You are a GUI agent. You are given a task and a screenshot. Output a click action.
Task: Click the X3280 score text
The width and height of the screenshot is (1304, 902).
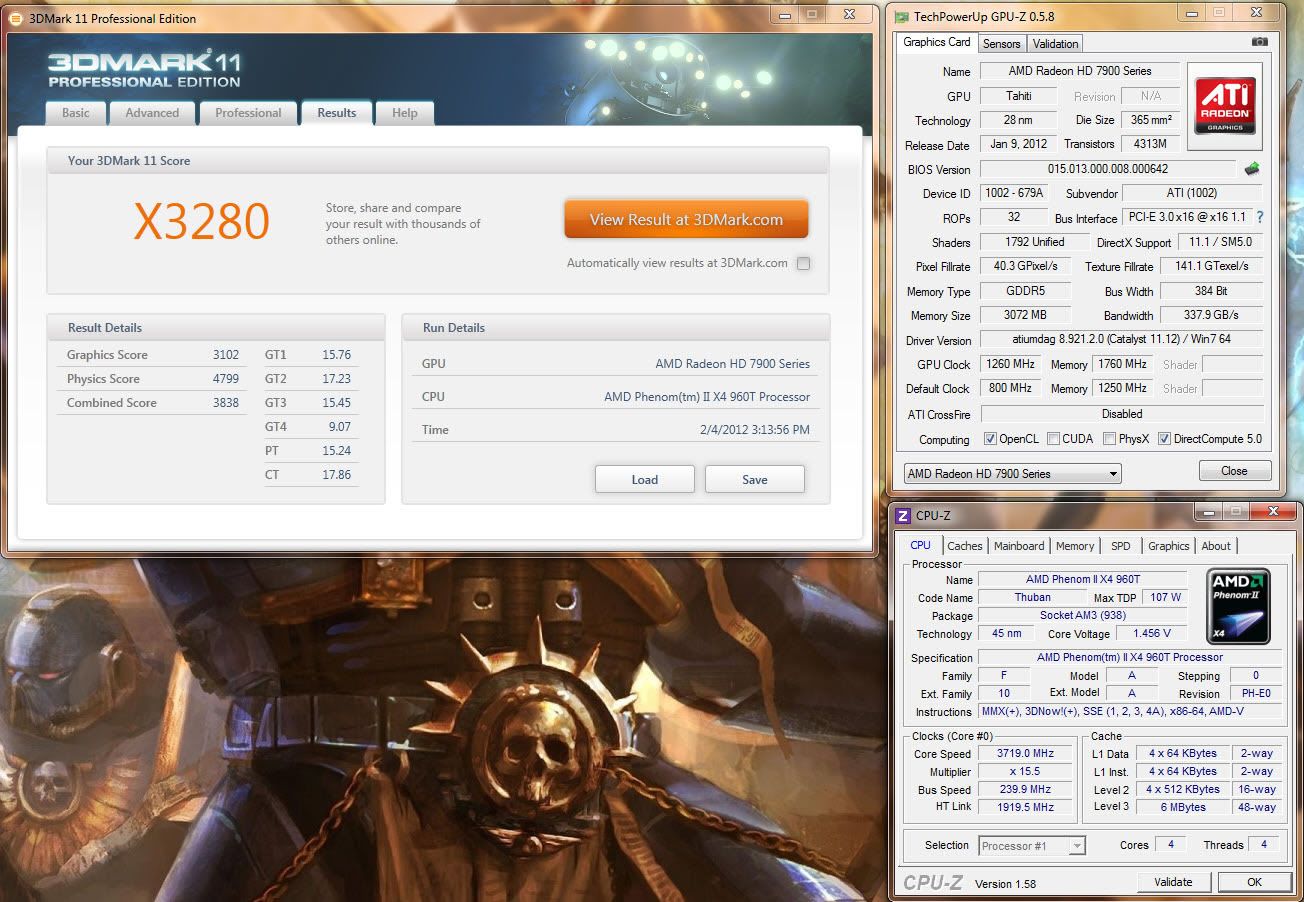[202, 221]
